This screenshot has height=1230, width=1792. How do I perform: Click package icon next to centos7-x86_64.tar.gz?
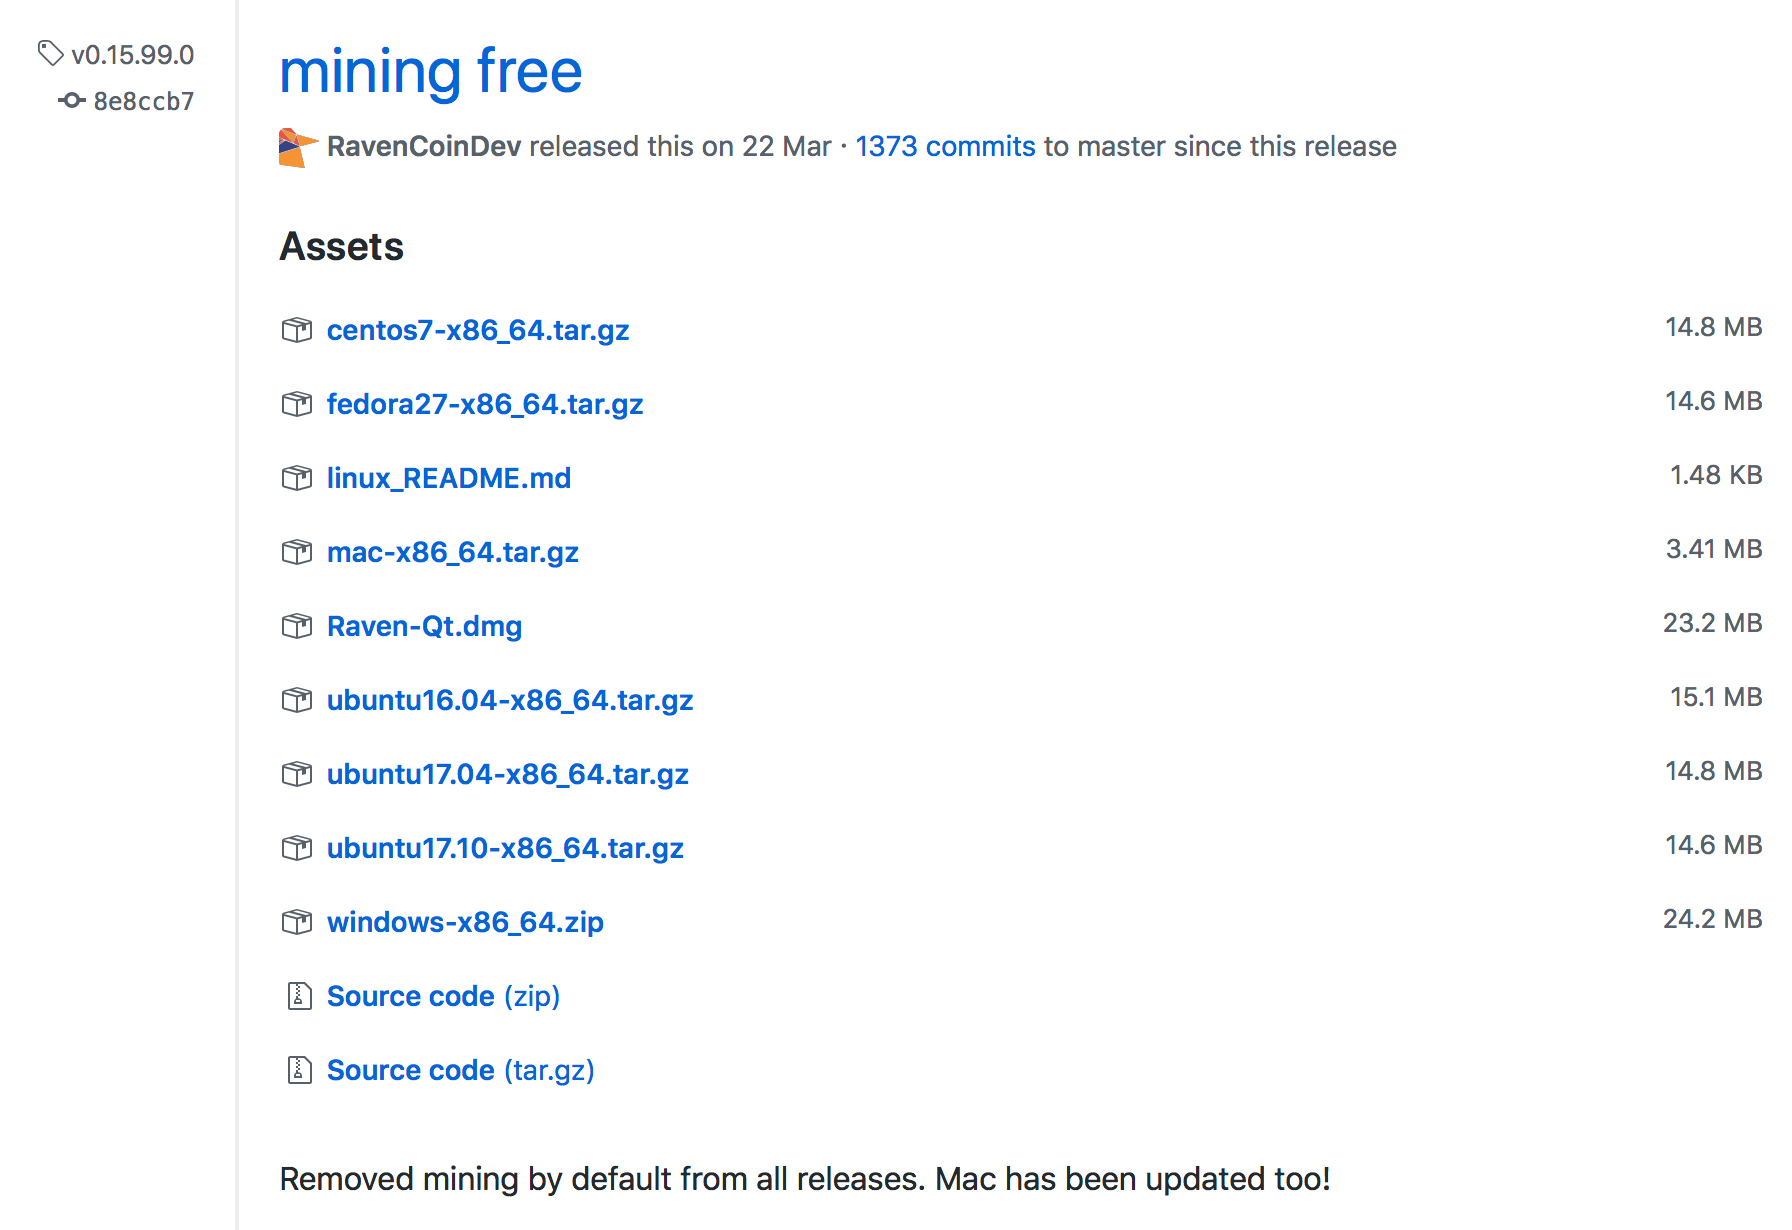pos(297,330)
